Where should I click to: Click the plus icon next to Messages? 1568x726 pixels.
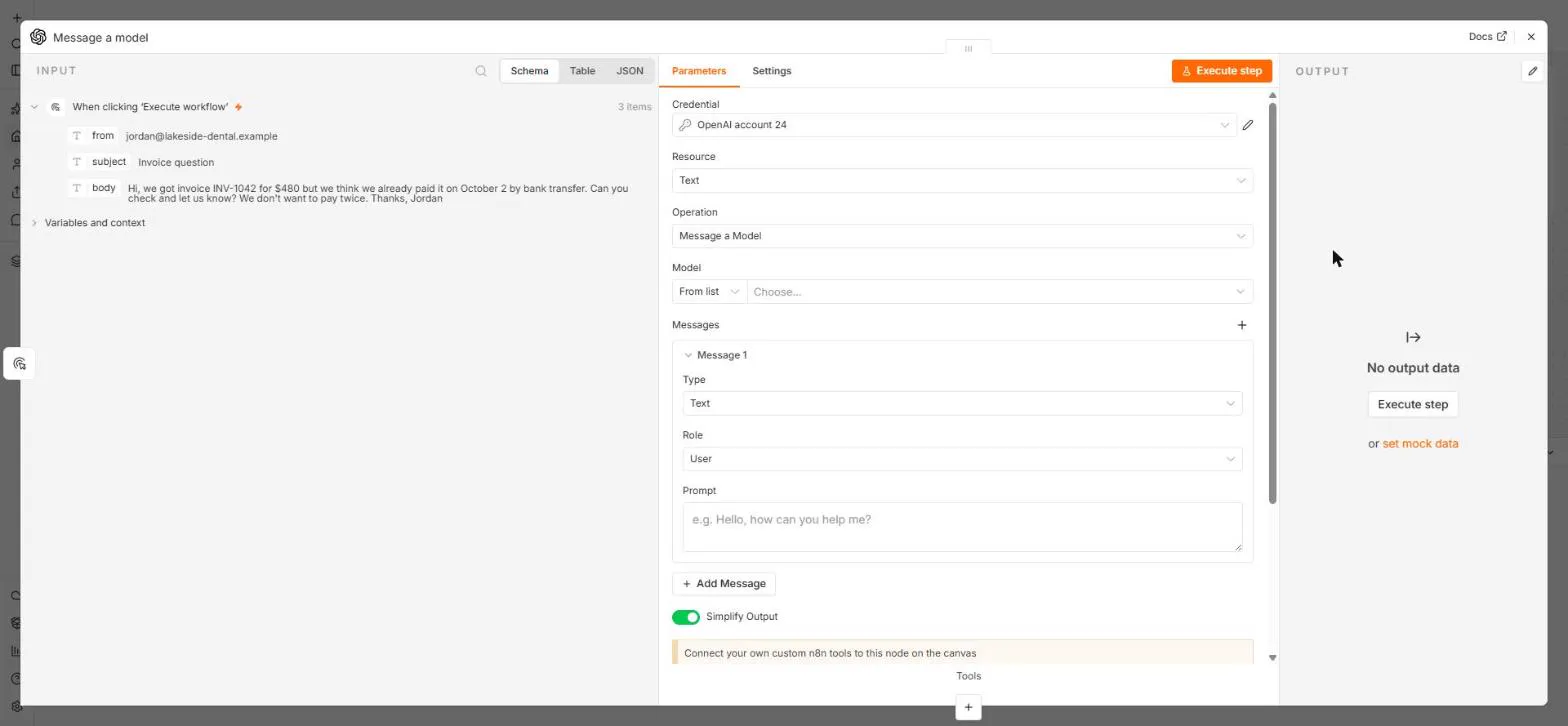pos(1242,325)
